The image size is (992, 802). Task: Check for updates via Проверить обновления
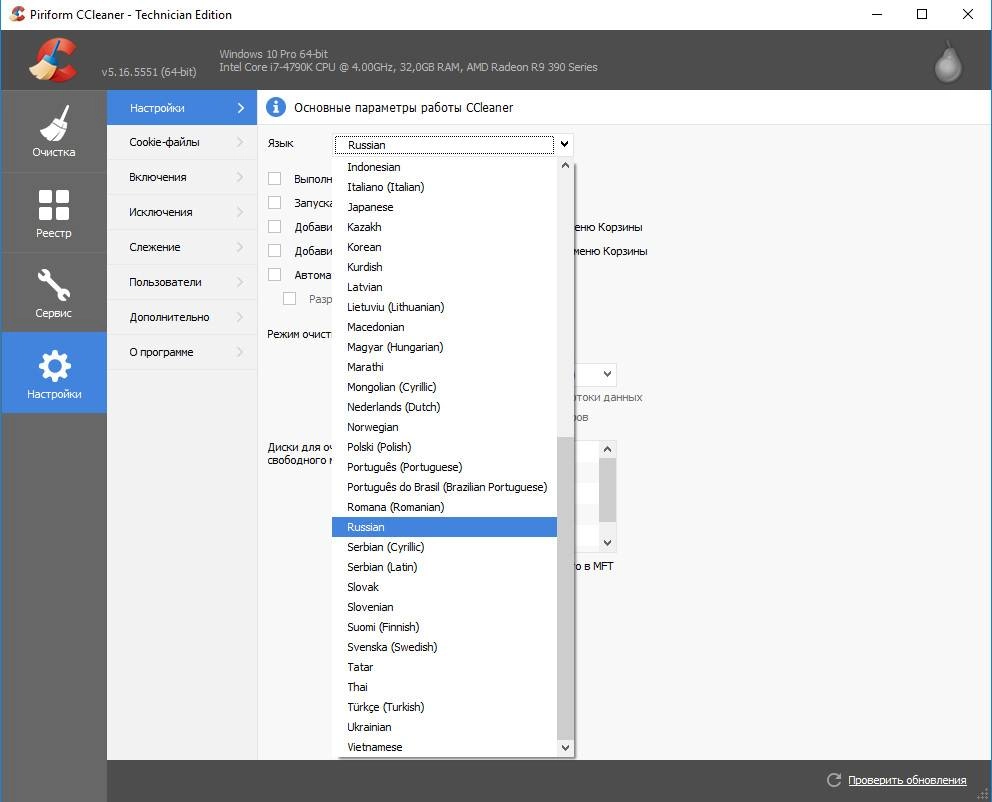pos(907,780)
